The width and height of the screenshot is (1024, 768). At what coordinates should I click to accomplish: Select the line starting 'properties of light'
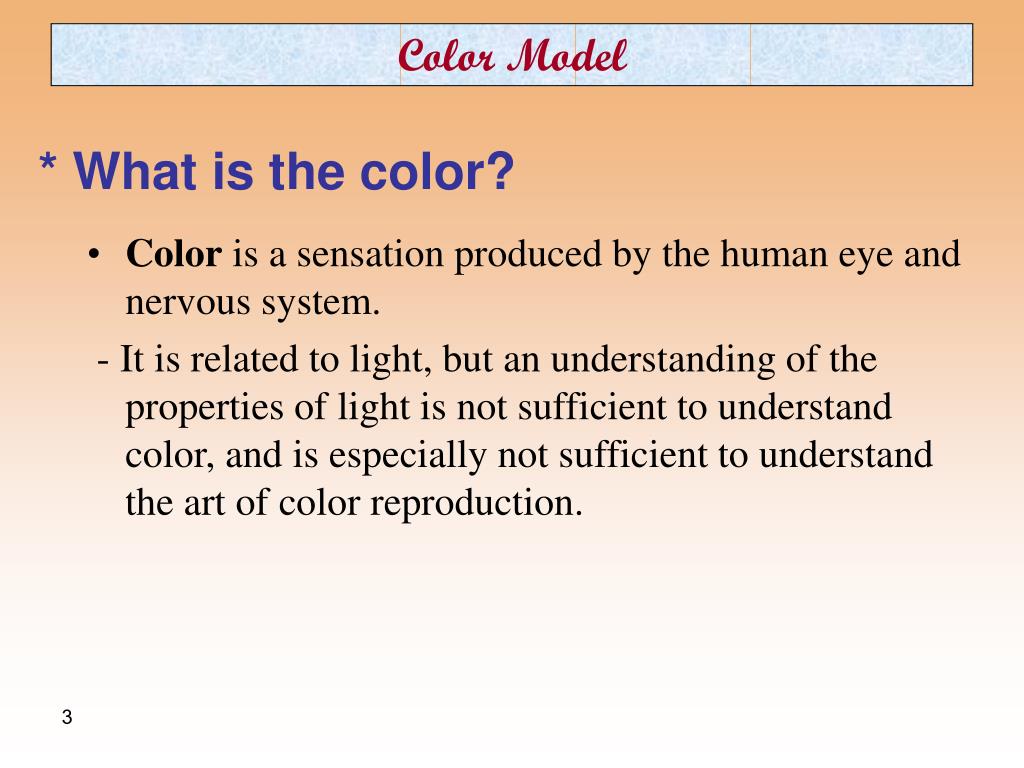click(x=508, y=408)
